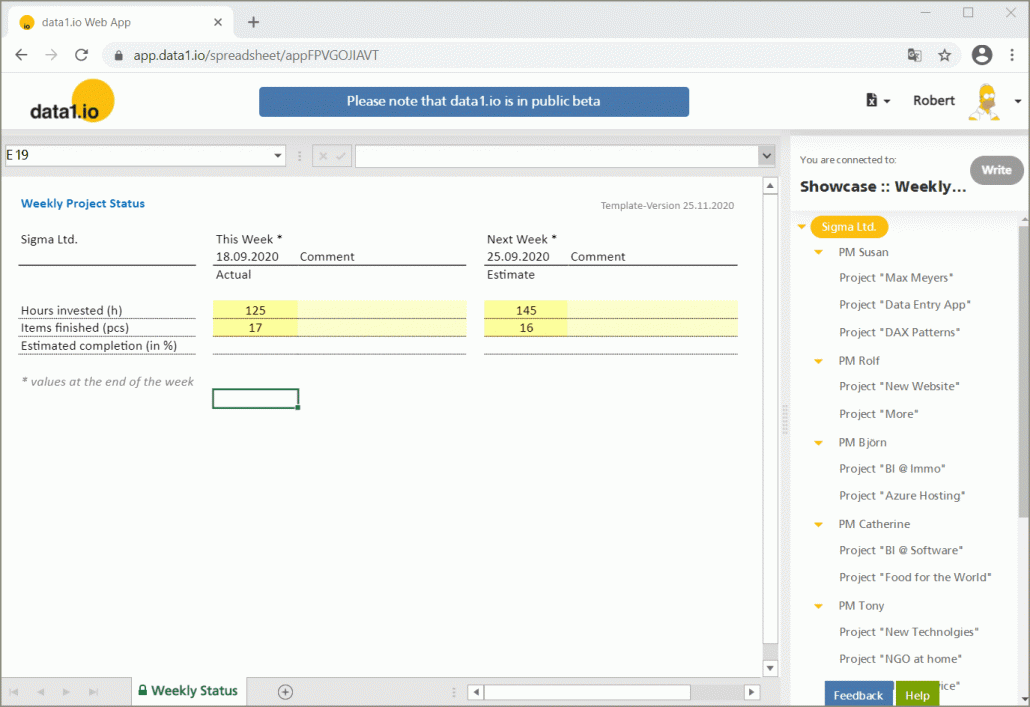Open the Excel export icon menu

[x=877, y=101]
